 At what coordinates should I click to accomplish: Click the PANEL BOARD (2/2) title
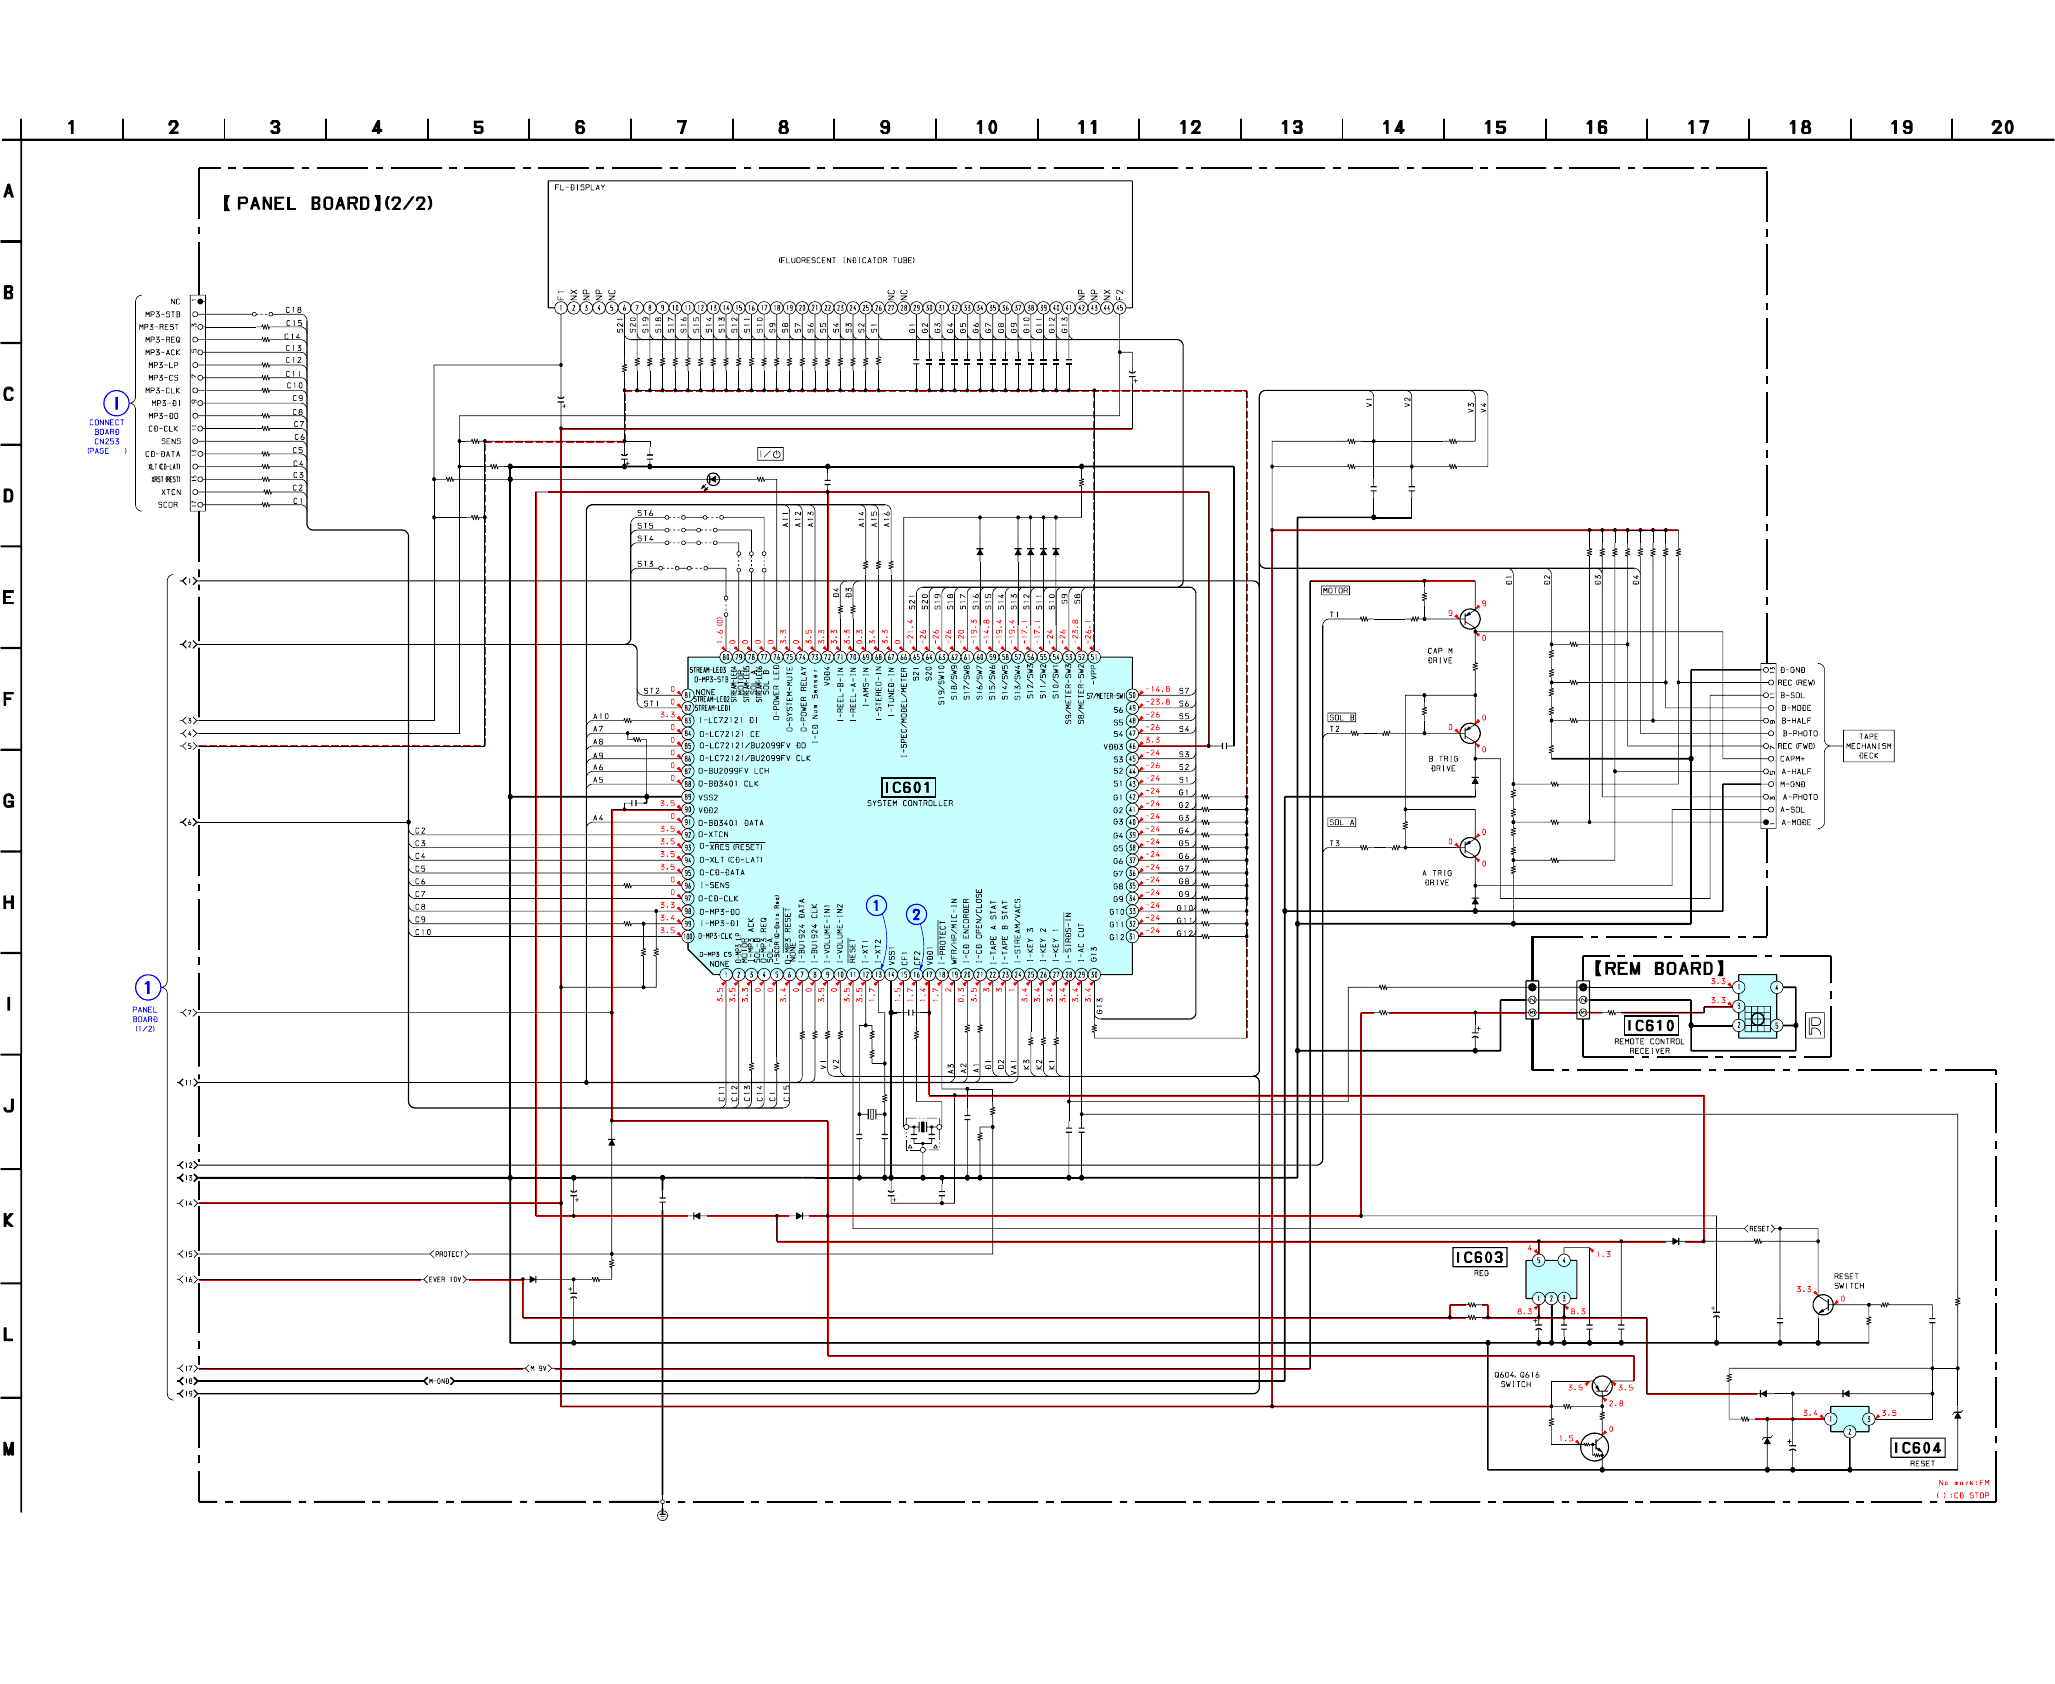(328, 204)
